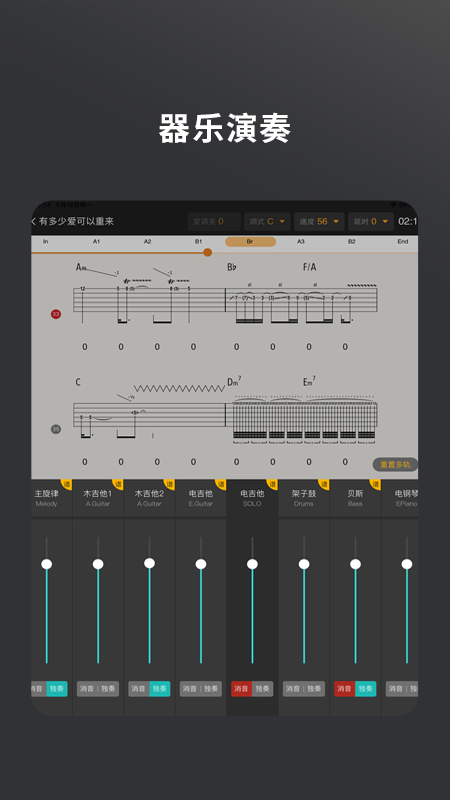Open the 延时 0 delay dropdown
The width and height of the screenshot is (450, 800).
point(371,221)
